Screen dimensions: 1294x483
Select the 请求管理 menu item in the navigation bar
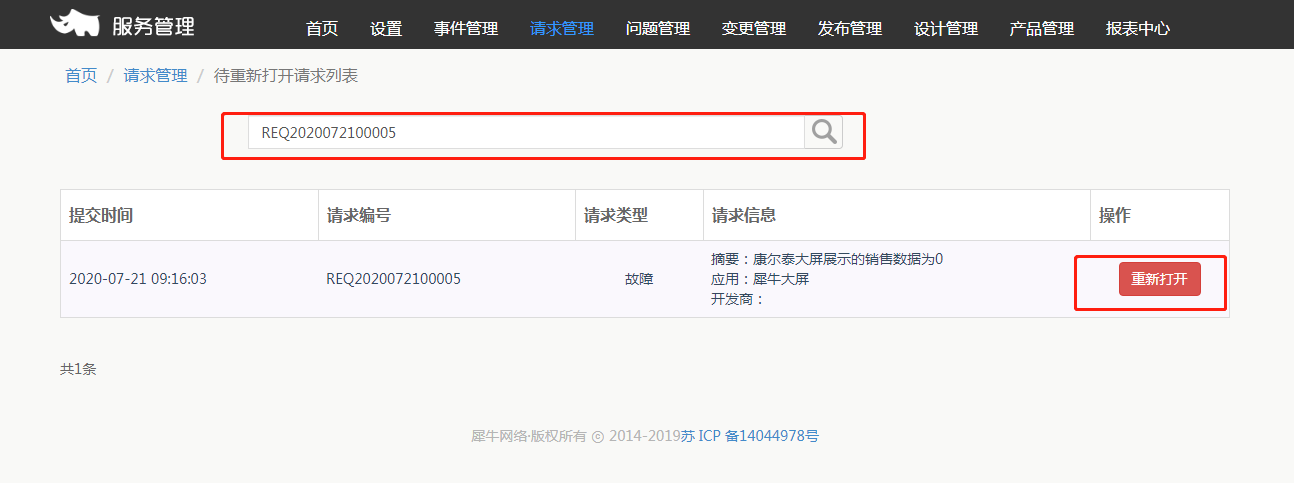[x=562, y=29]
